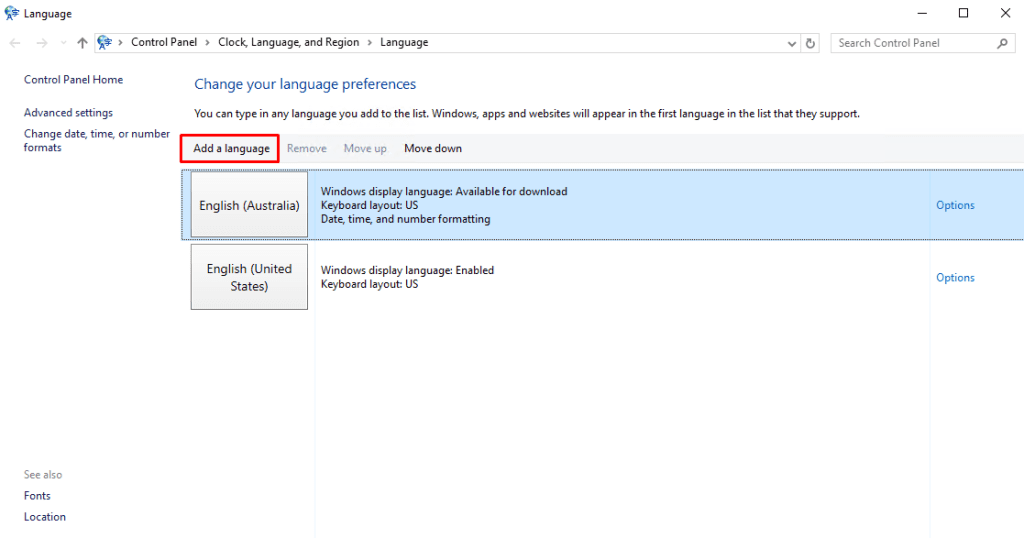The height and width of the screenshot is (538, 1024).
Task: Click the Language icon in address bar
Action: tap(104, 42)
